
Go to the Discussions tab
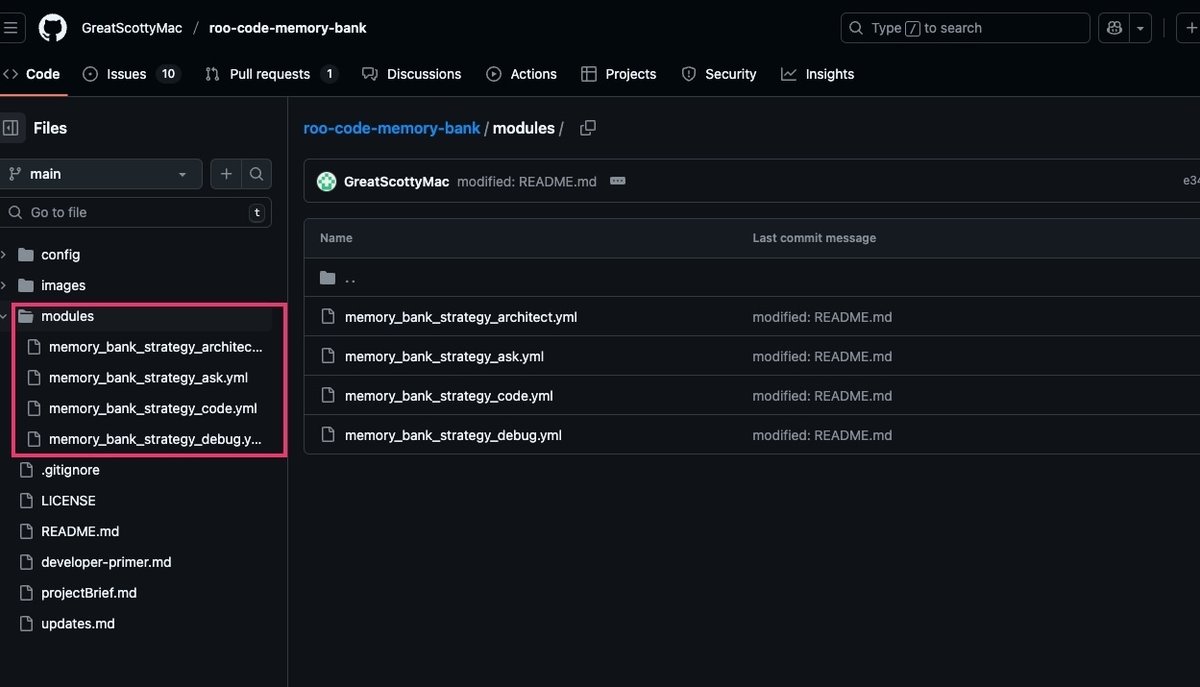(423, 74)
